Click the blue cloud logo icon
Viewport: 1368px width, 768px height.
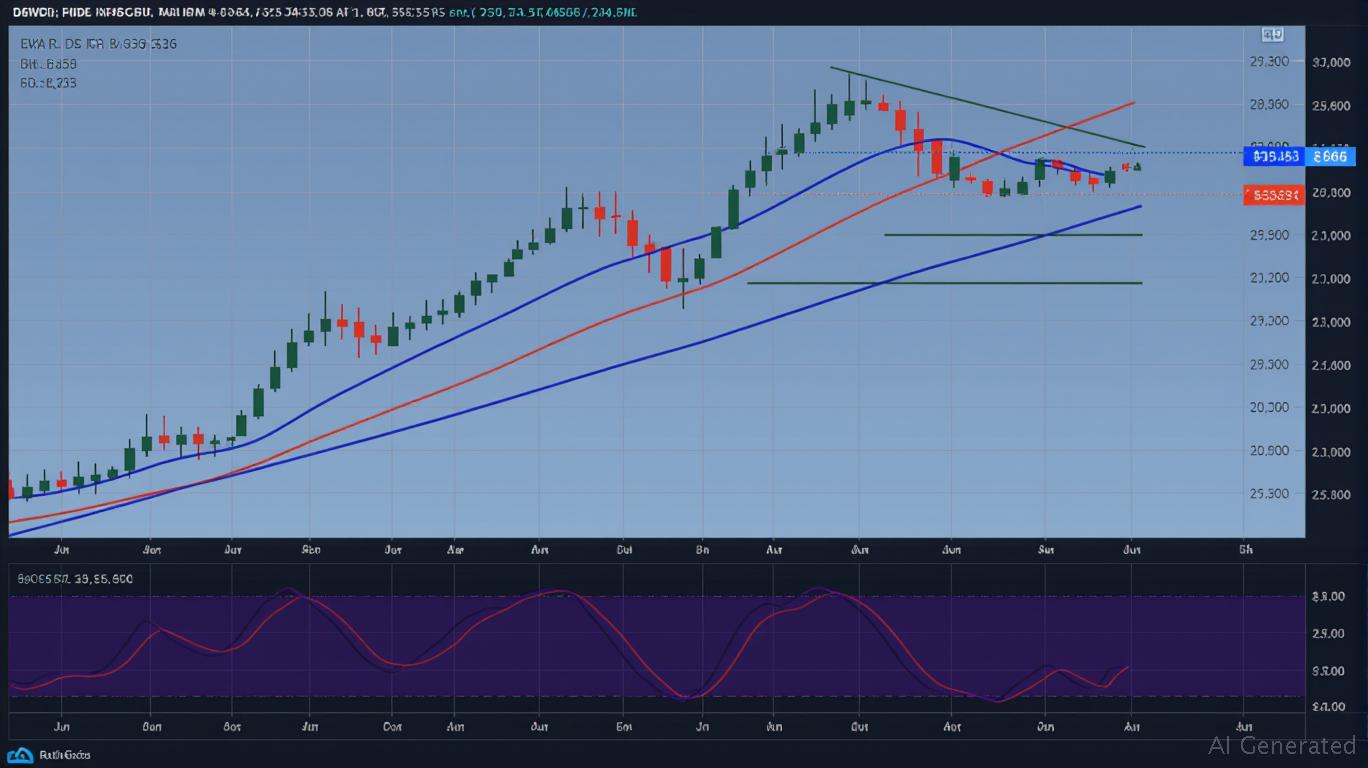click(19, 755)
